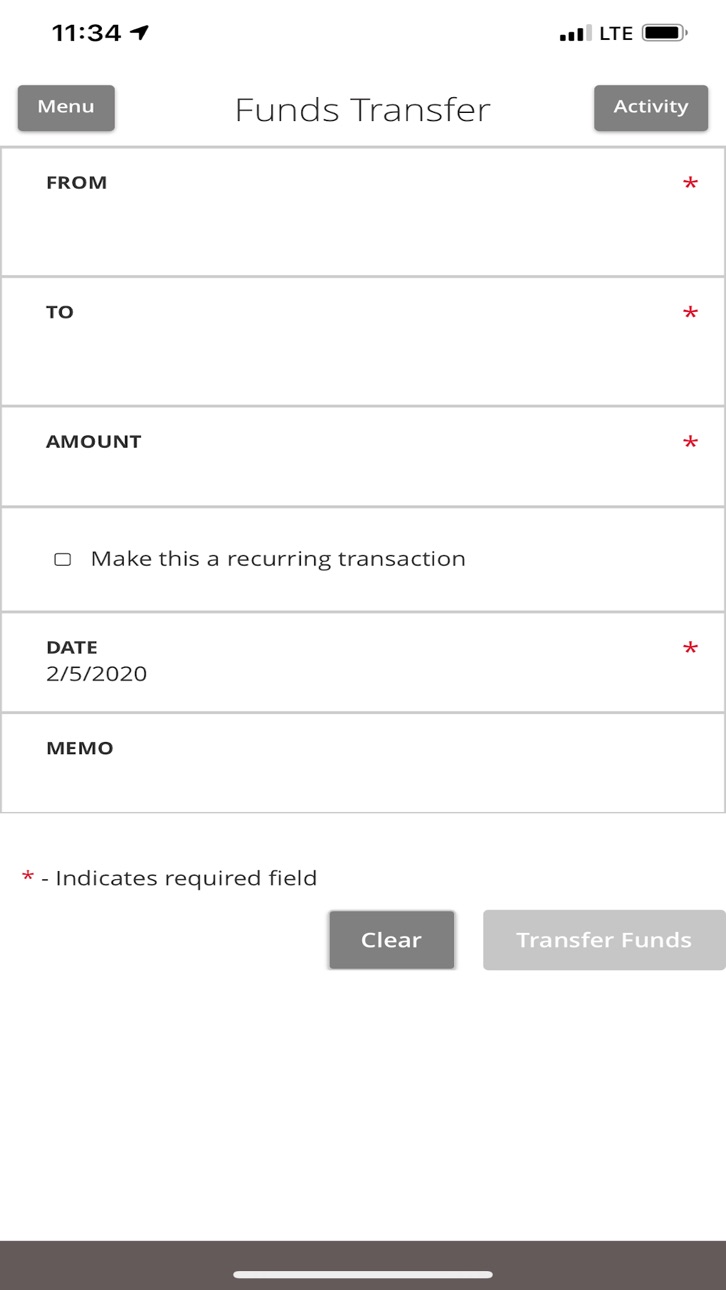
Task: Tap the cellular signal bars icon
Action: coord(576,34)
